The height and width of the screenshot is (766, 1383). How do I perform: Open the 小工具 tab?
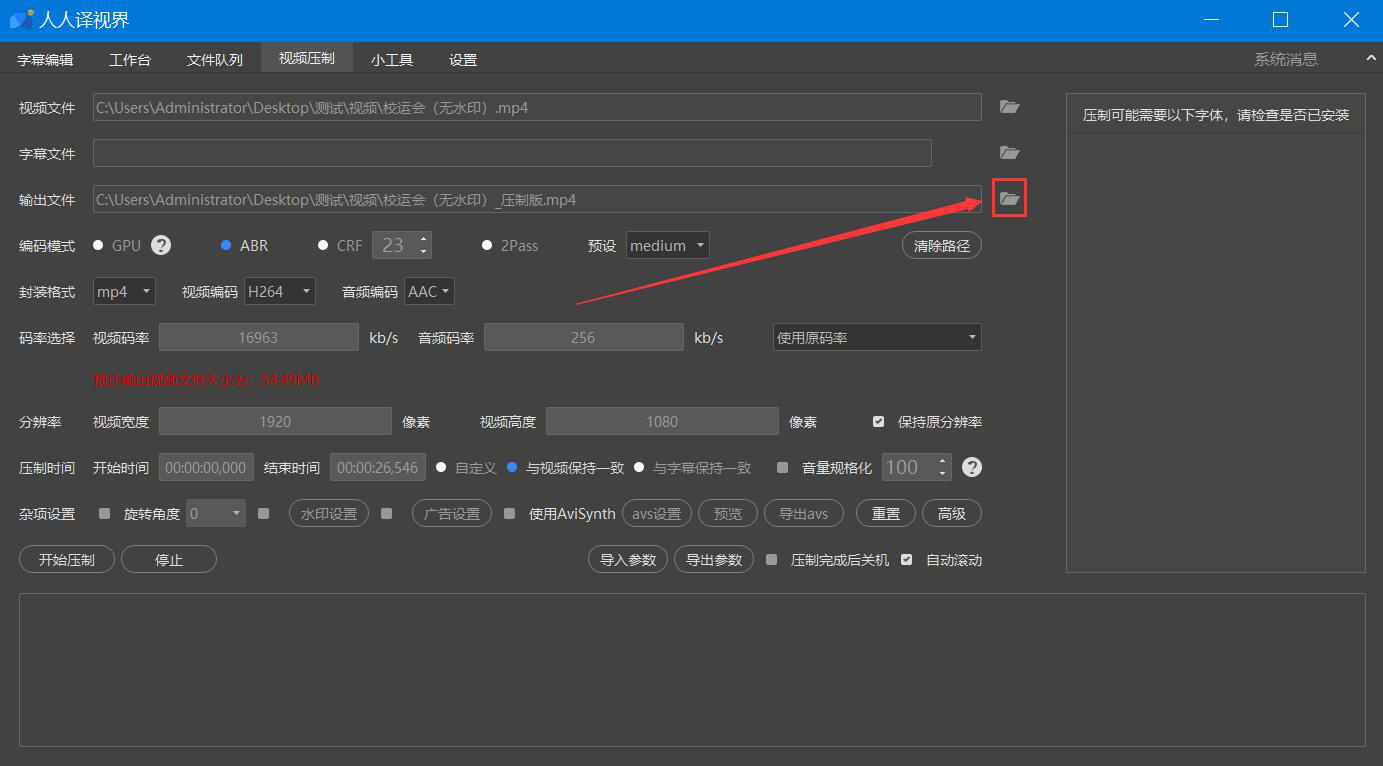pos(391,60)
